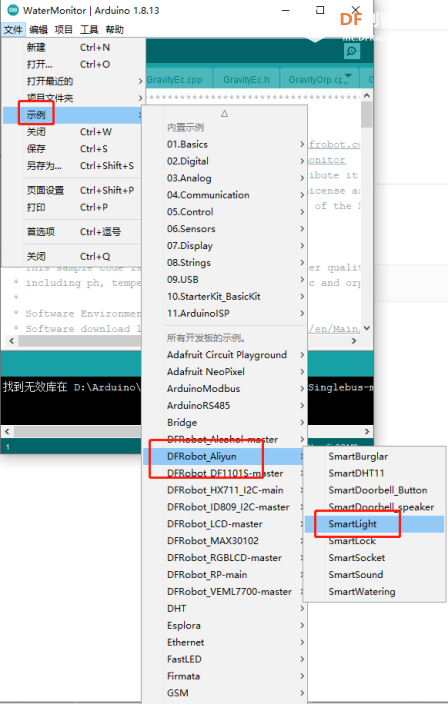The image size is (448, 705).
Task: Expand the 项目文件夹 submenu
Action: [73, 98]
